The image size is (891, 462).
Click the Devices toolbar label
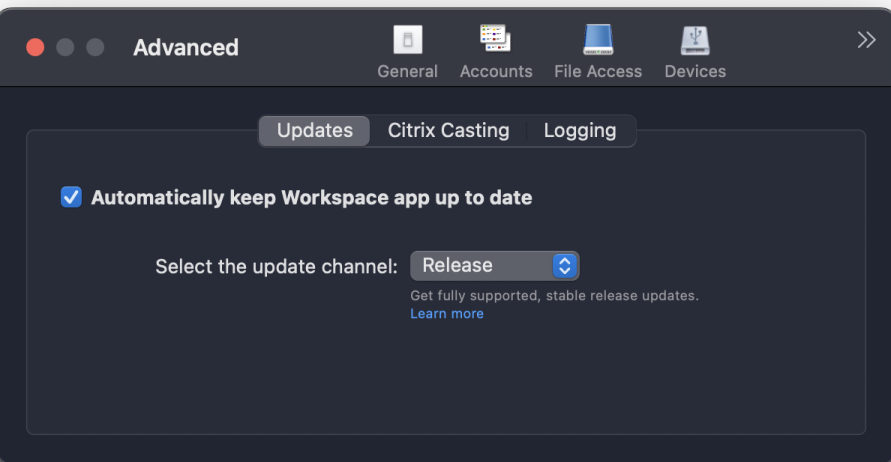click(695, 71)
